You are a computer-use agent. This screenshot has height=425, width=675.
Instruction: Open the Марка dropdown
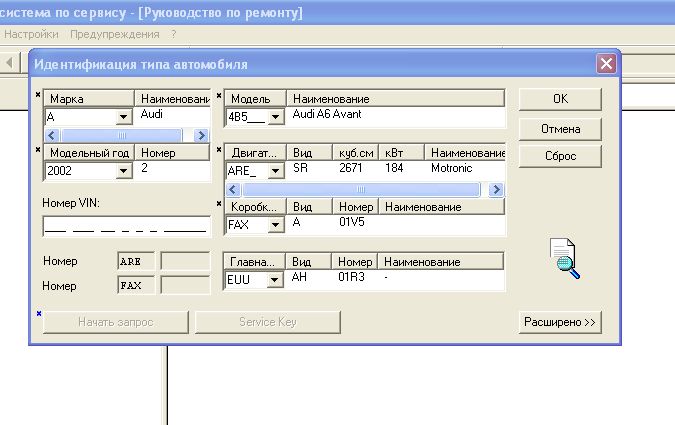point(124,117)
